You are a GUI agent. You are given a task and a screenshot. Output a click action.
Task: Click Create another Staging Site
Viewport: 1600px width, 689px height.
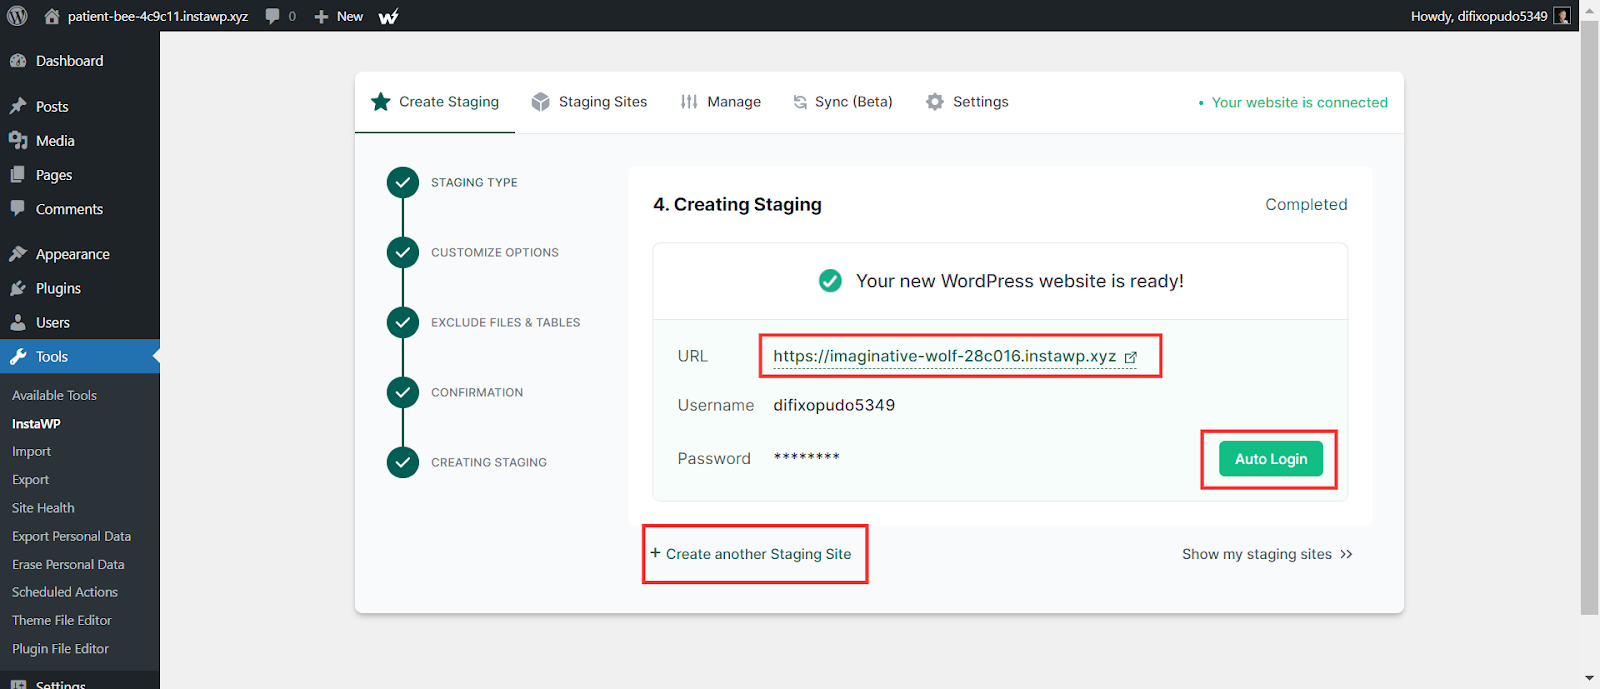[751, 554]
